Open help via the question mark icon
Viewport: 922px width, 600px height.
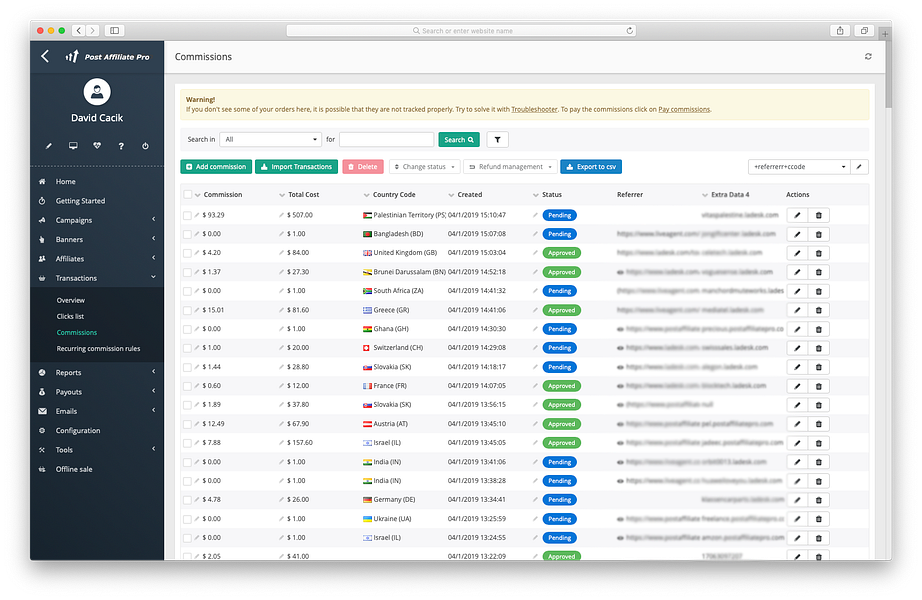(x=122, y=146)
